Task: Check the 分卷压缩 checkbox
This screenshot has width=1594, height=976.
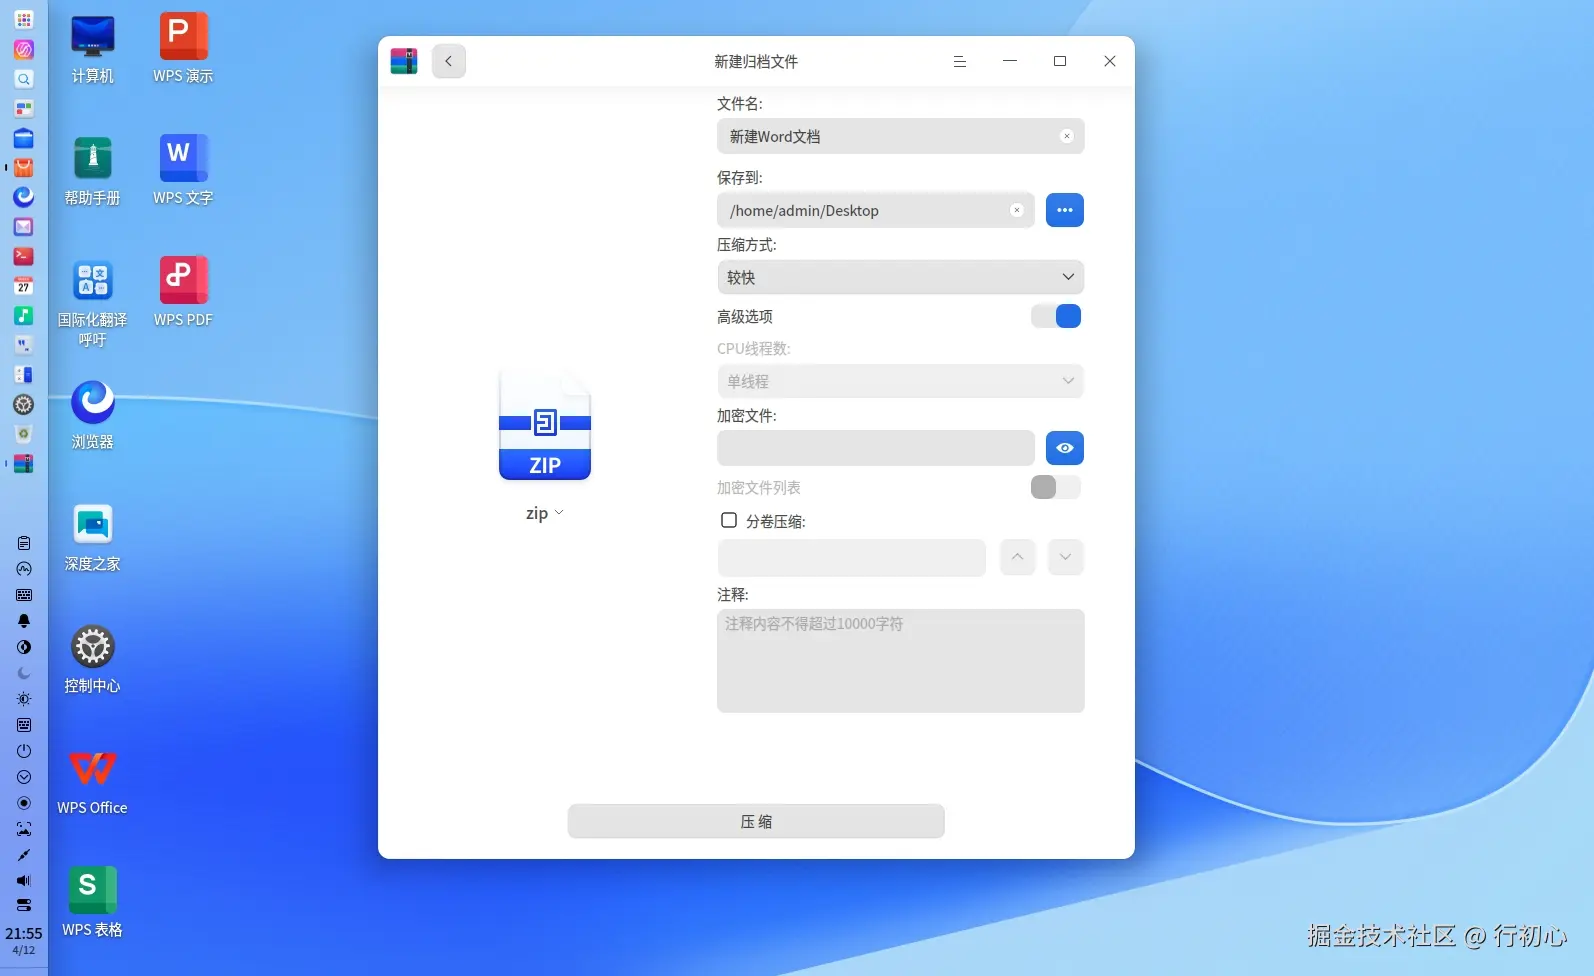Action: [x=729, y=520]
